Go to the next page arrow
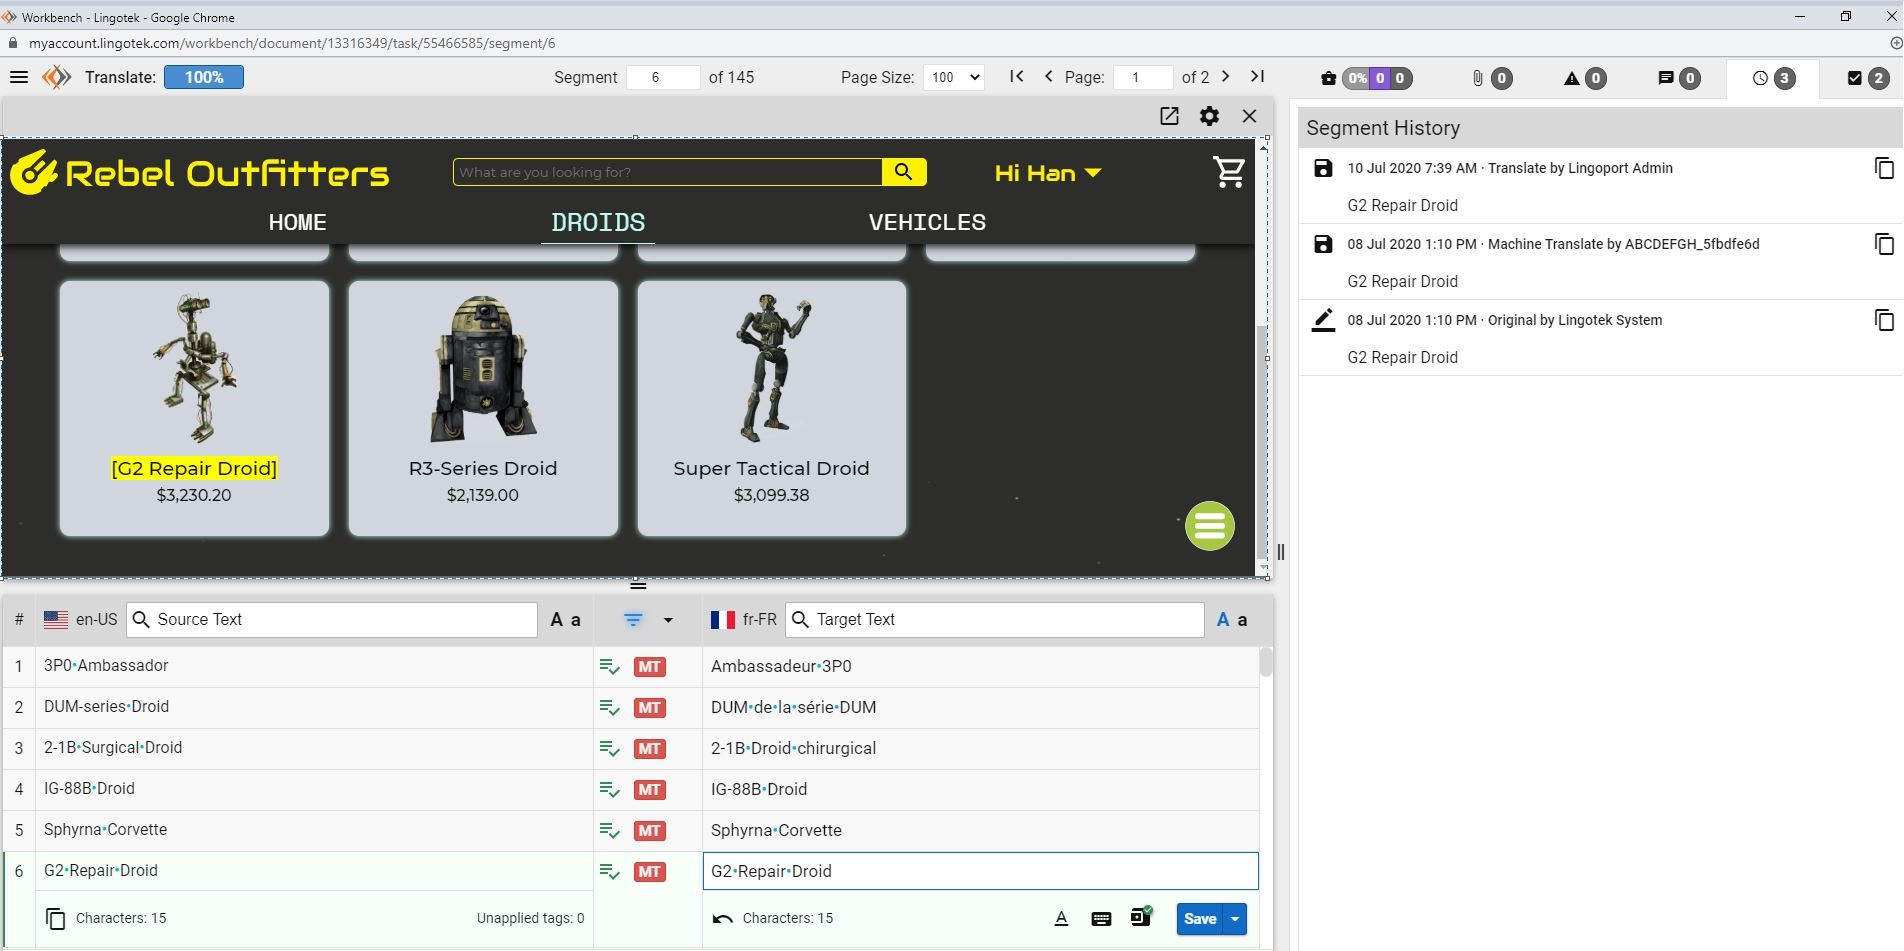Image resolution: width=1904 pixels, height=951 pixels. click(x=1226, y=77)
